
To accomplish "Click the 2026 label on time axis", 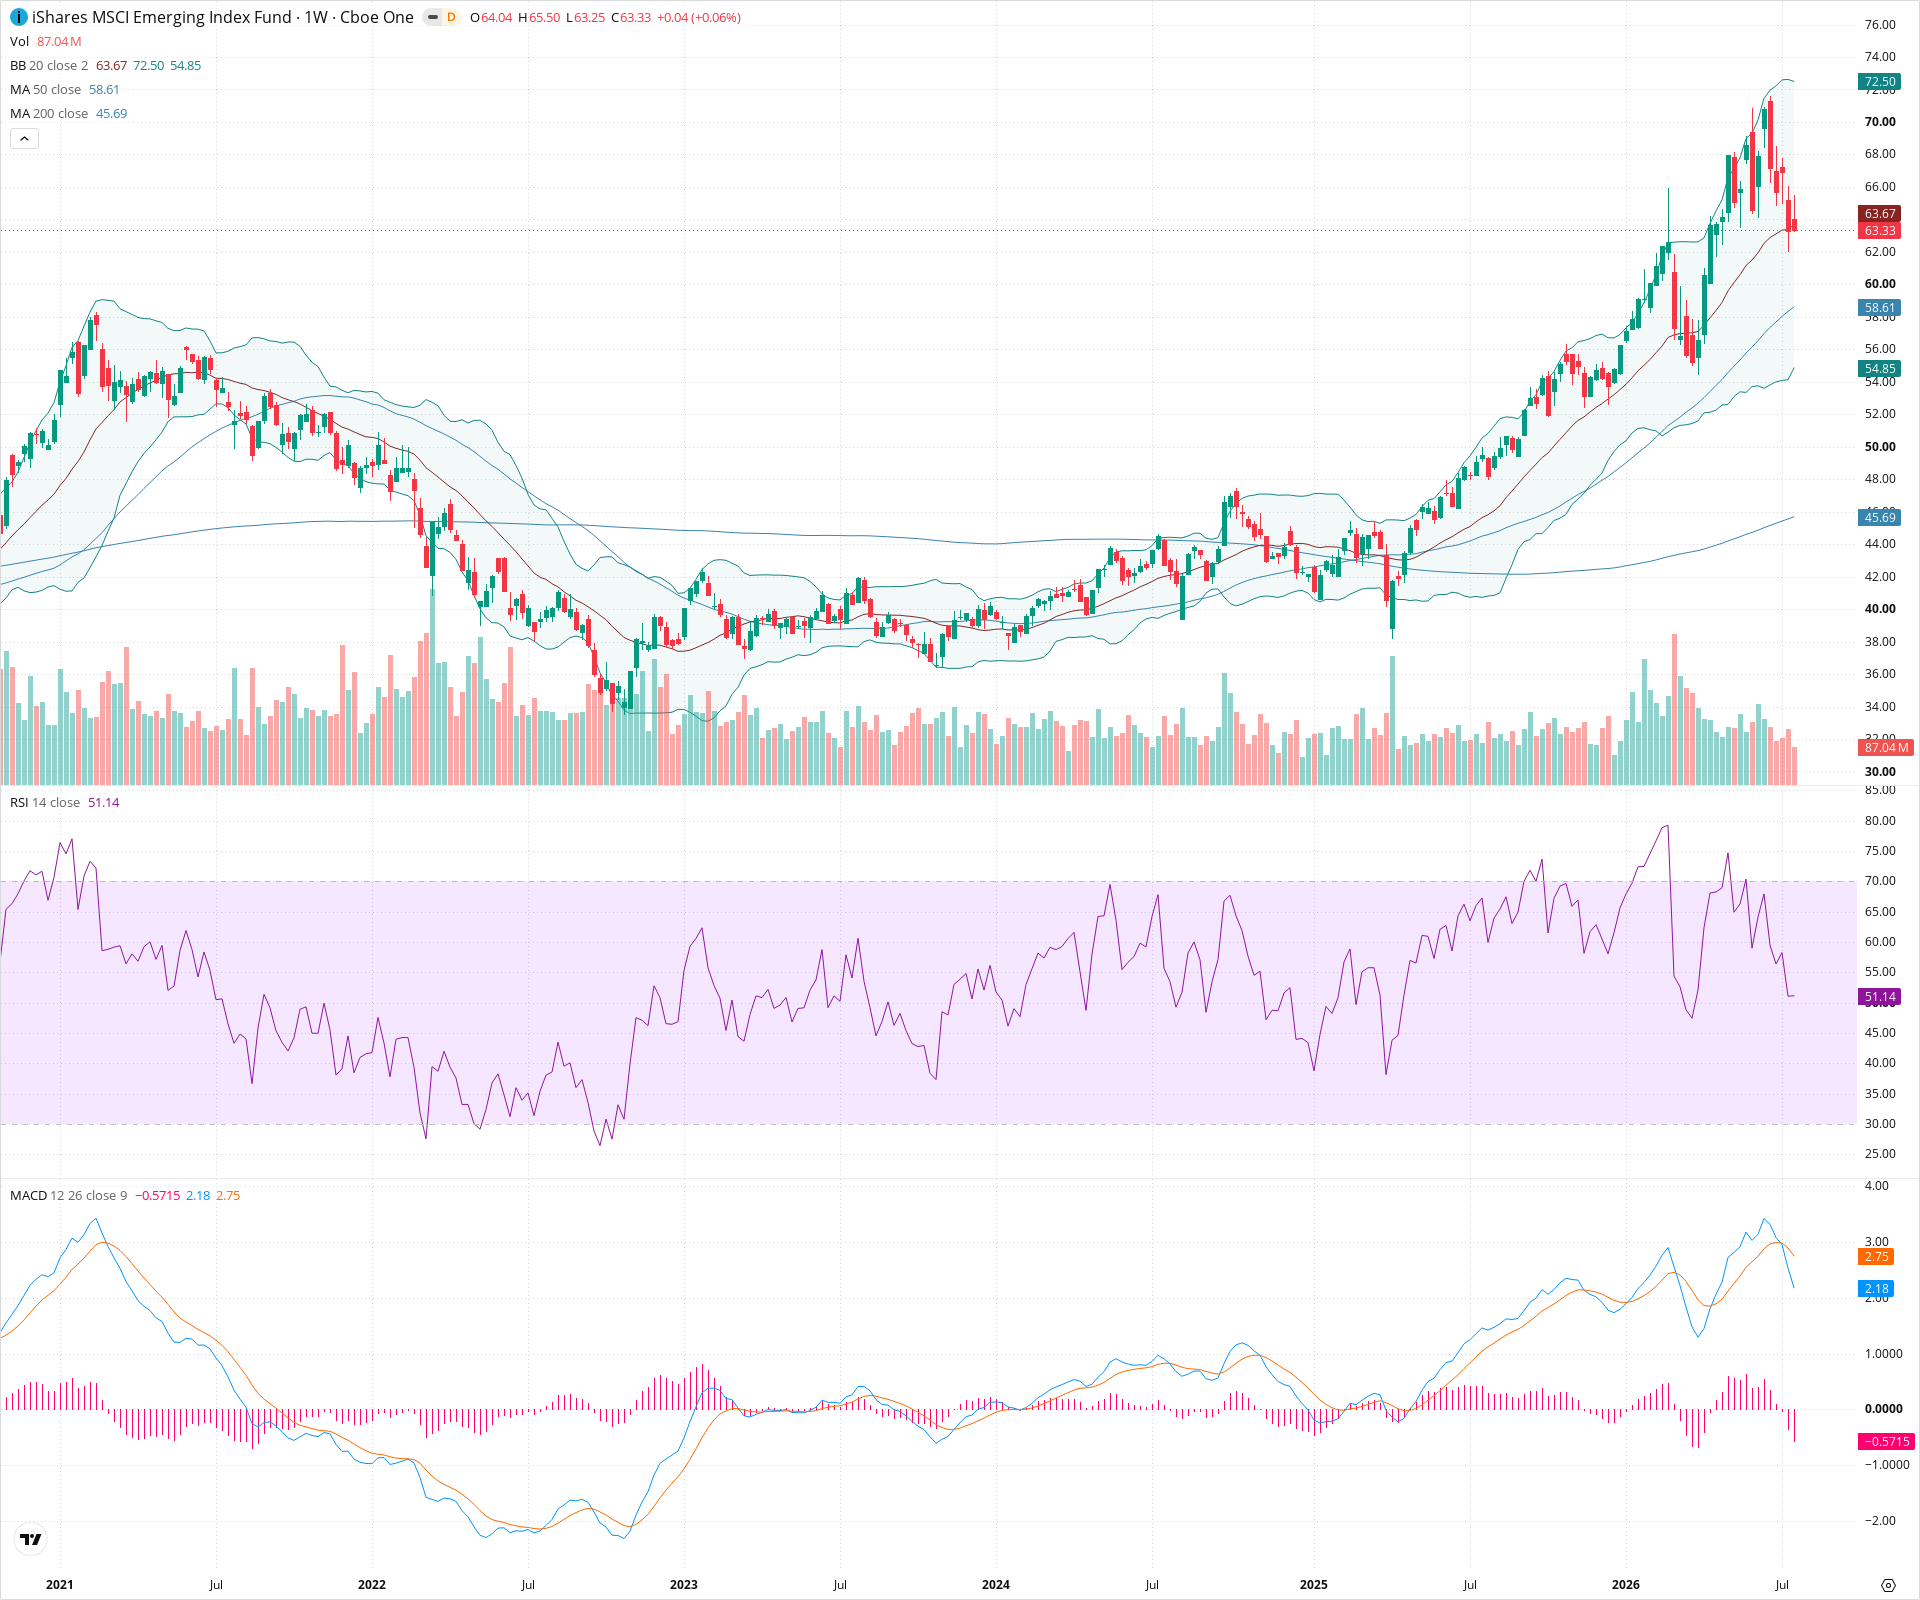I will pyautogui.click(x=1626, y=1585).
